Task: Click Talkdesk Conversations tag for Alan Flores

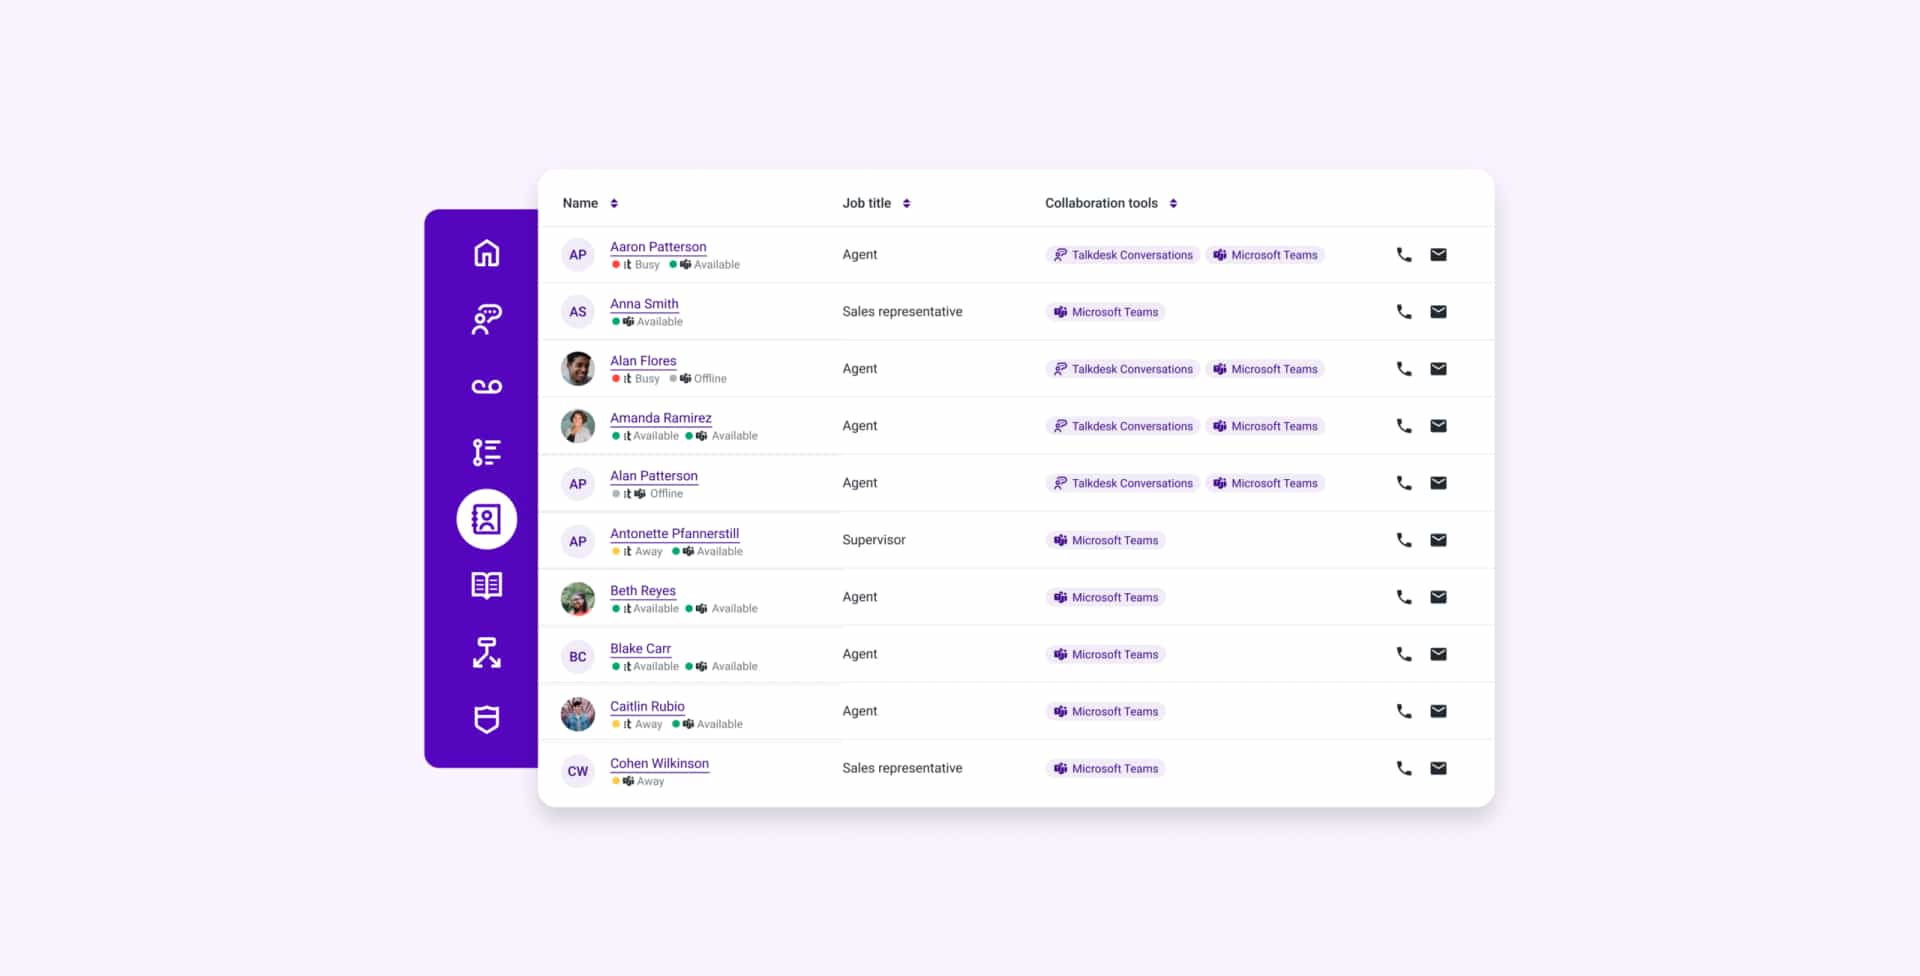Action: (1122, 369)
